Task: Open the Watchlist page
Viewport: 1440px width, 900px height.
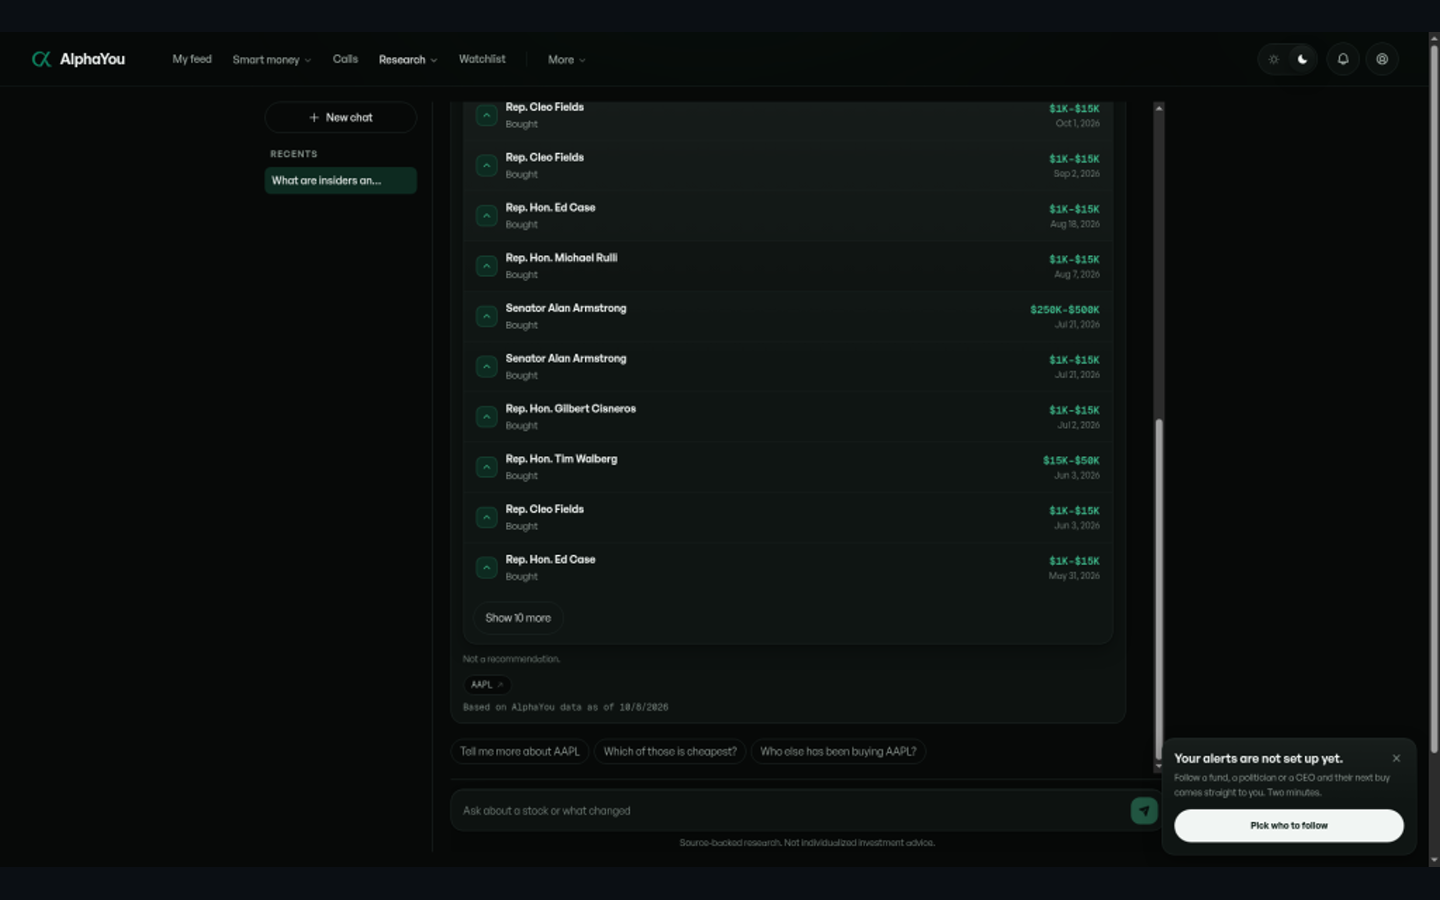Action: click(482, 59)
